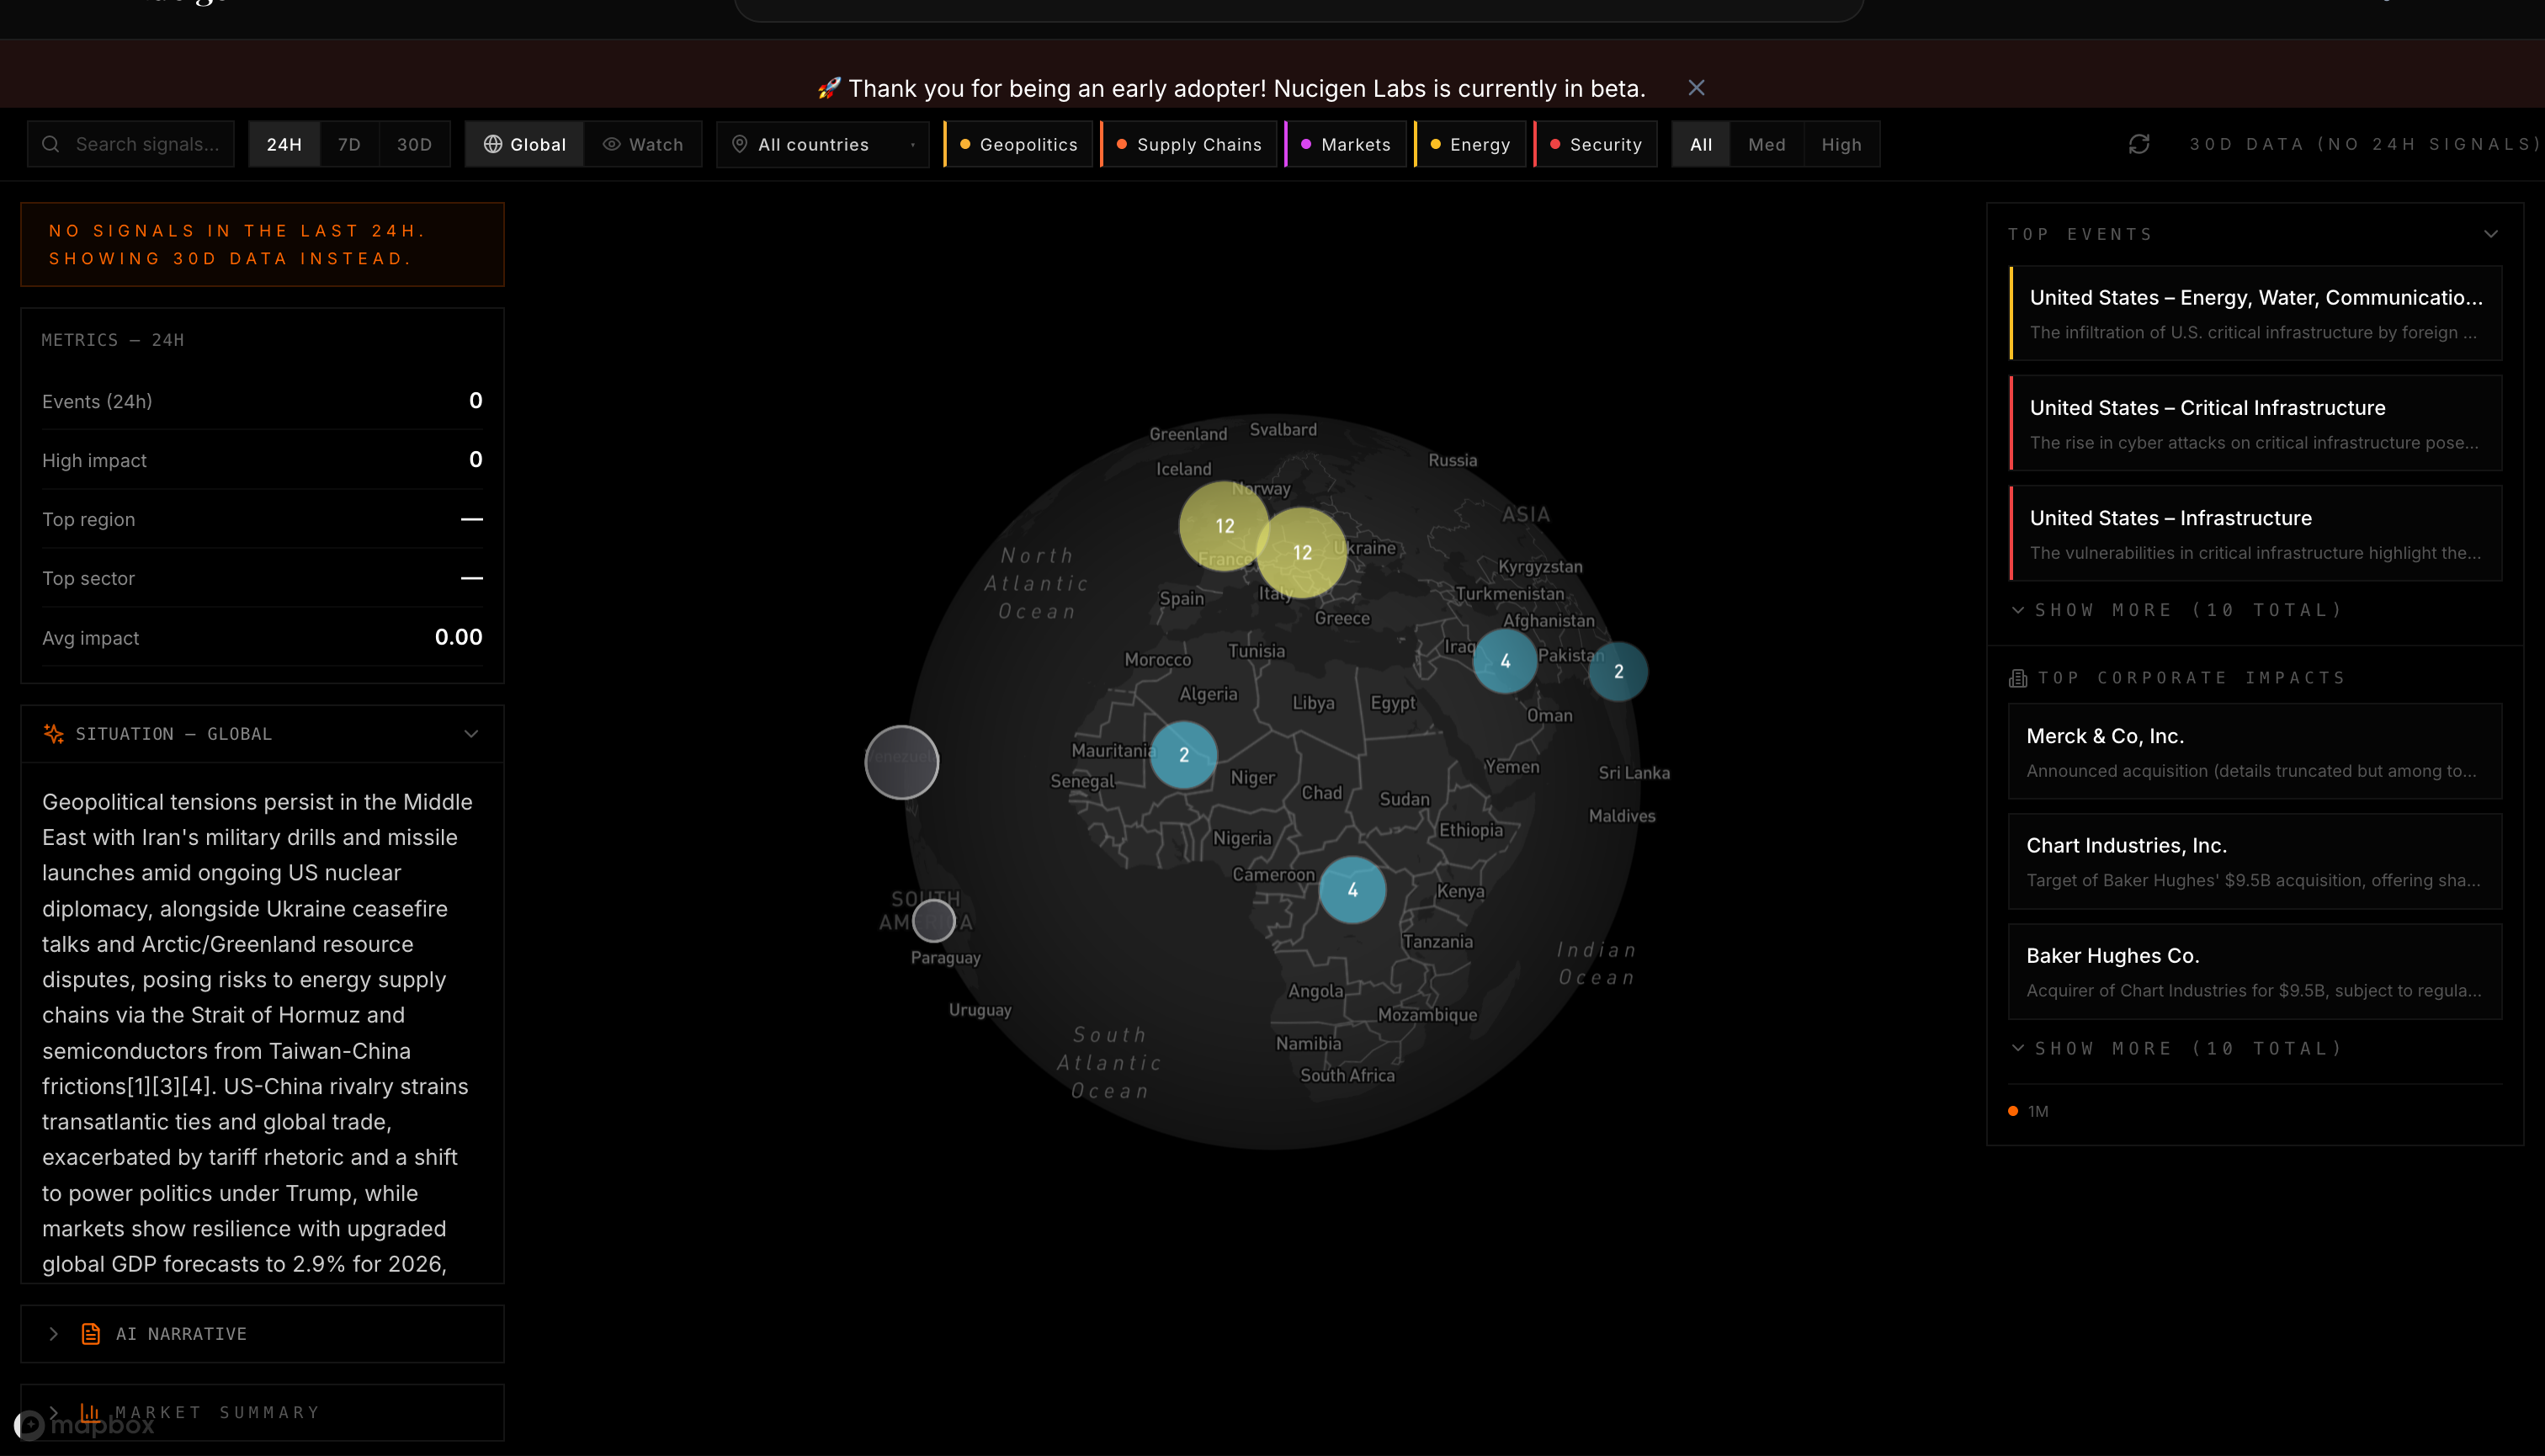
Task: Click the Top Corporate Impacts building icon
Action: 2019,678
